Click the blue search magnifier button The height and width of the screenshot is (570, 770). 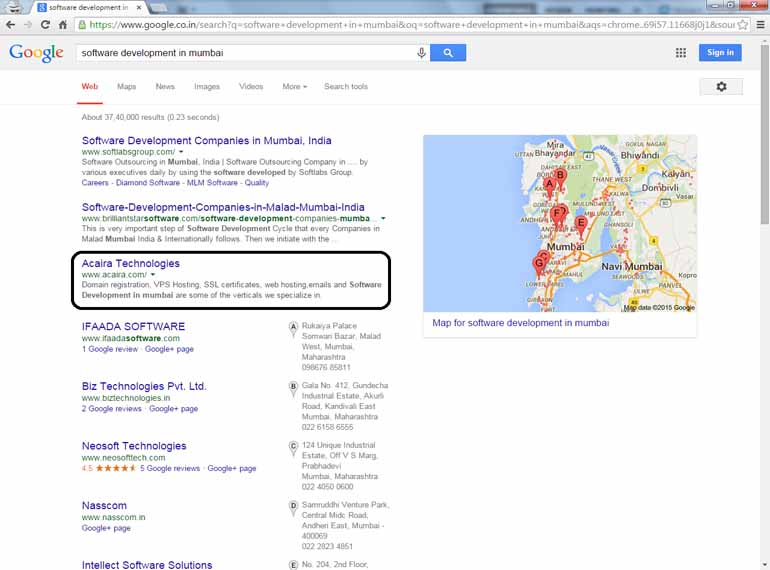(x=448, y=53)
